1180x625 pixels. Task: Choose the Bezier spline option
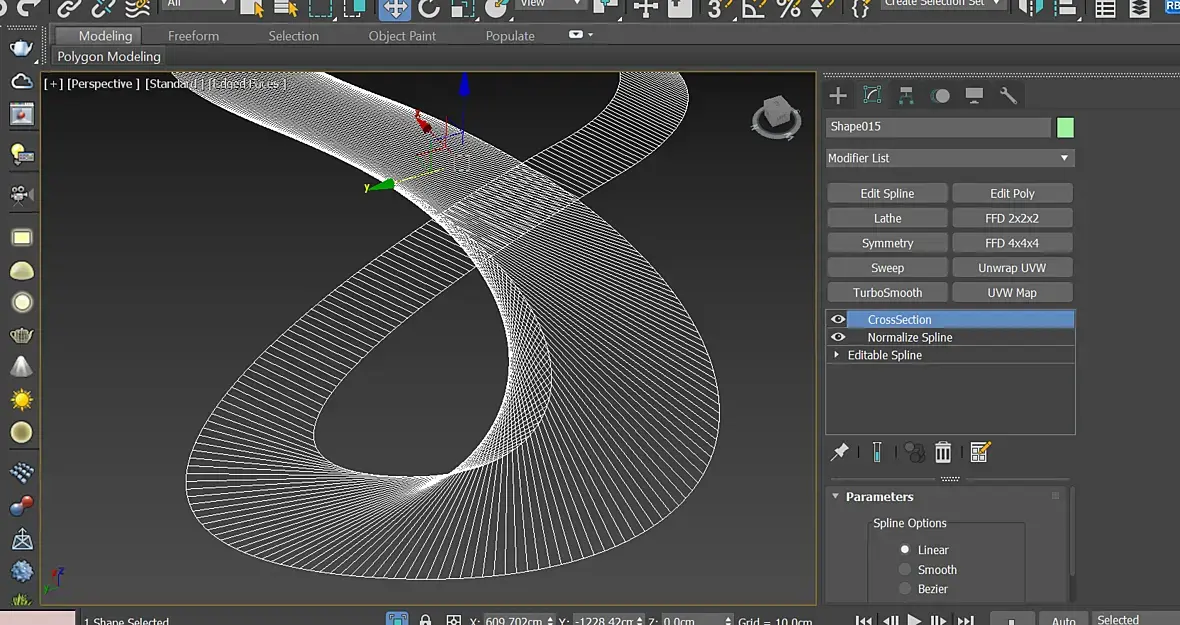905,590
